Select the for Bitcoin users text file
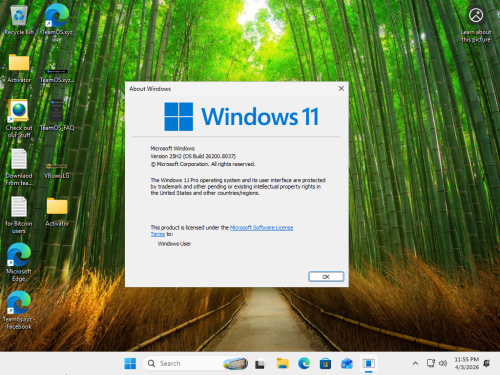 [19, 215]
